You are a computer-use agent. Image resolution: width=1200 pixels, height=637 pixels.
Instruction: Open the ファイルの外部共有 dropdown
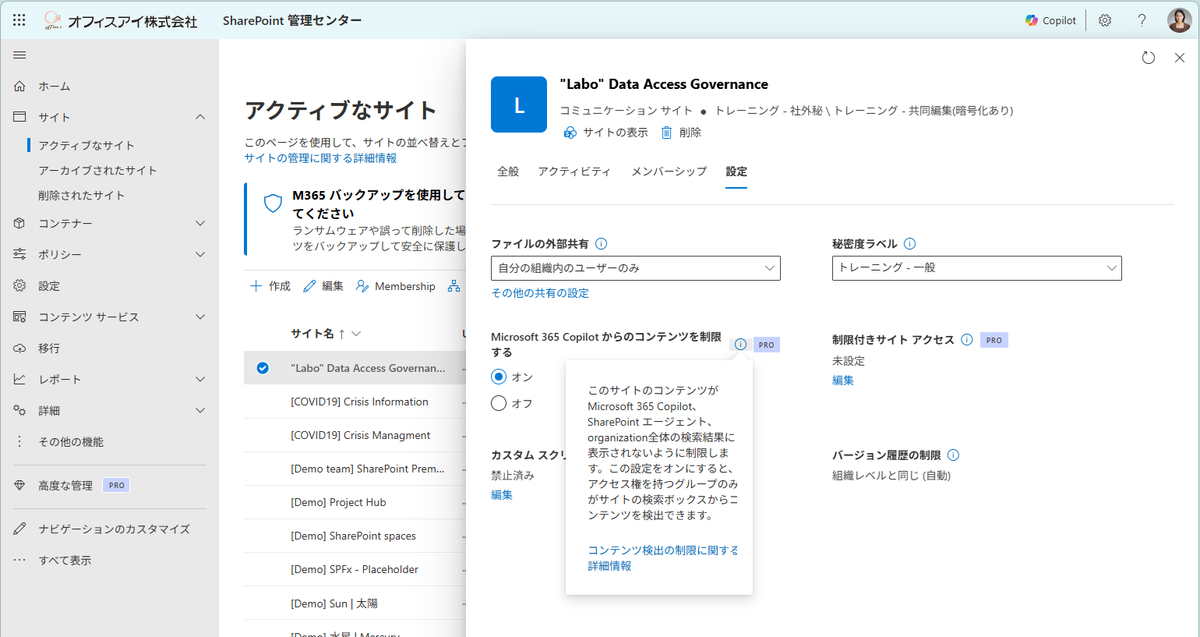tap(636, 268)
